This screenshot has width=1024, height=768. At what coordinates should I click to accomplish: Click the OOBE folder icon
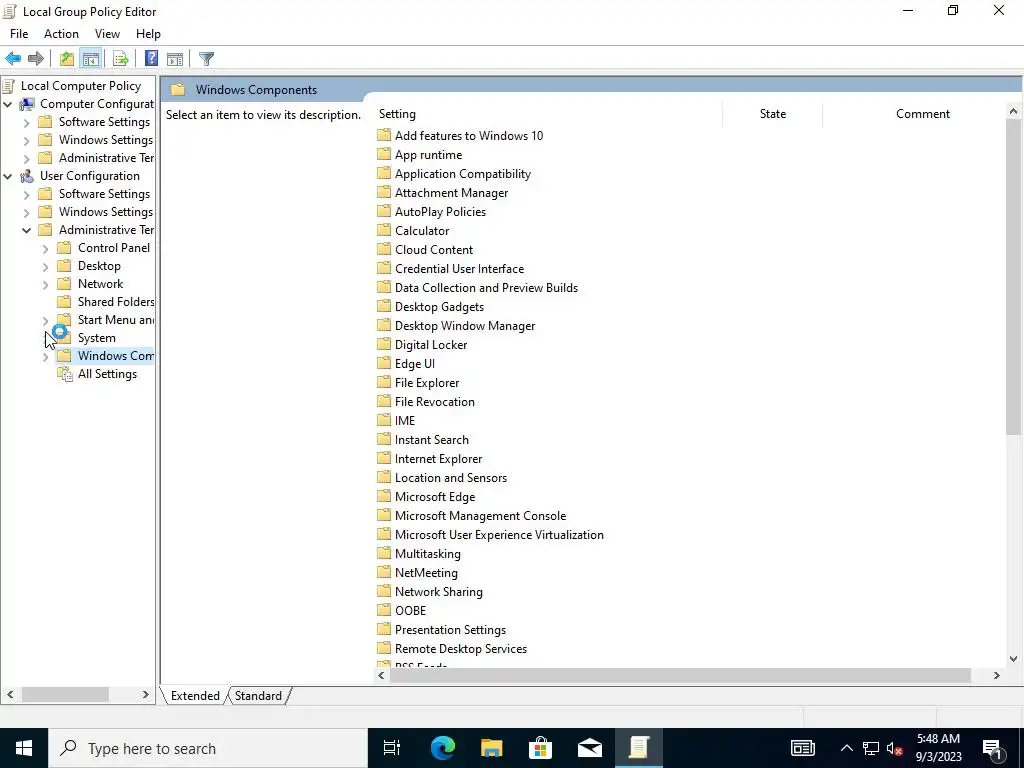[384, 610]
